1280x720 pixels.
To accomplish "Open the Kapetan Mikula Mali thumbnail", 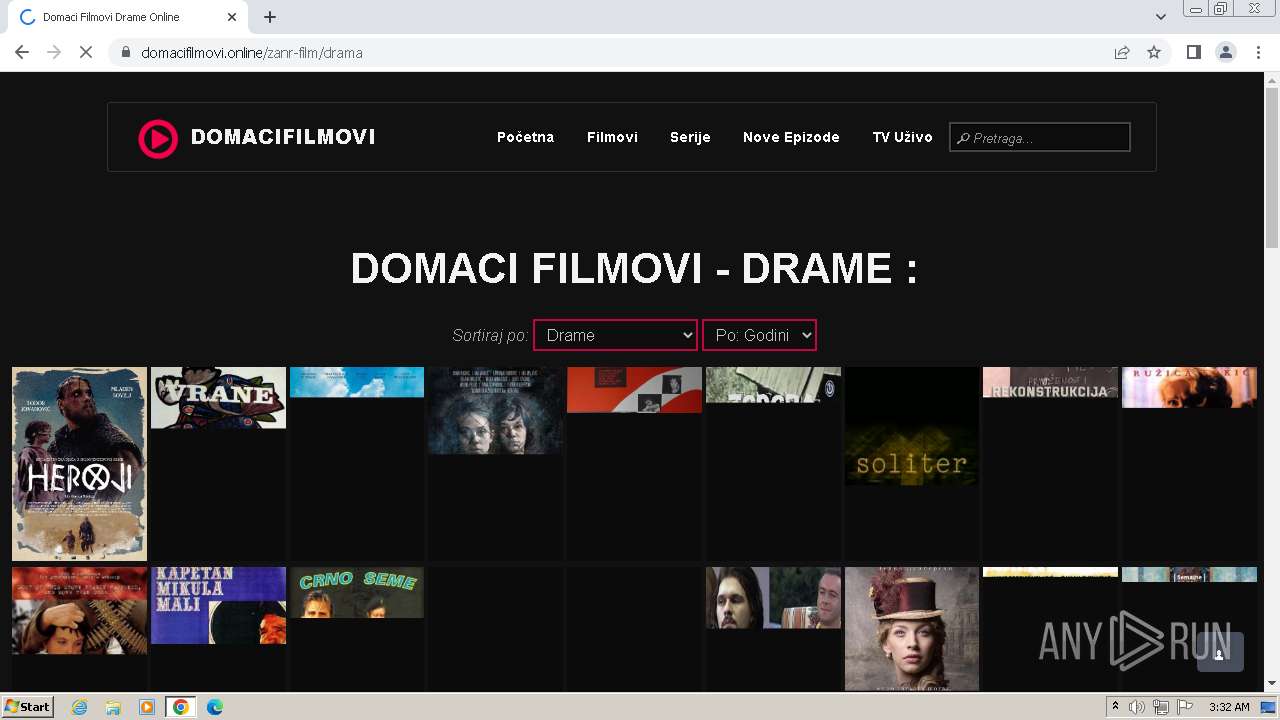I will coord(218,605).
